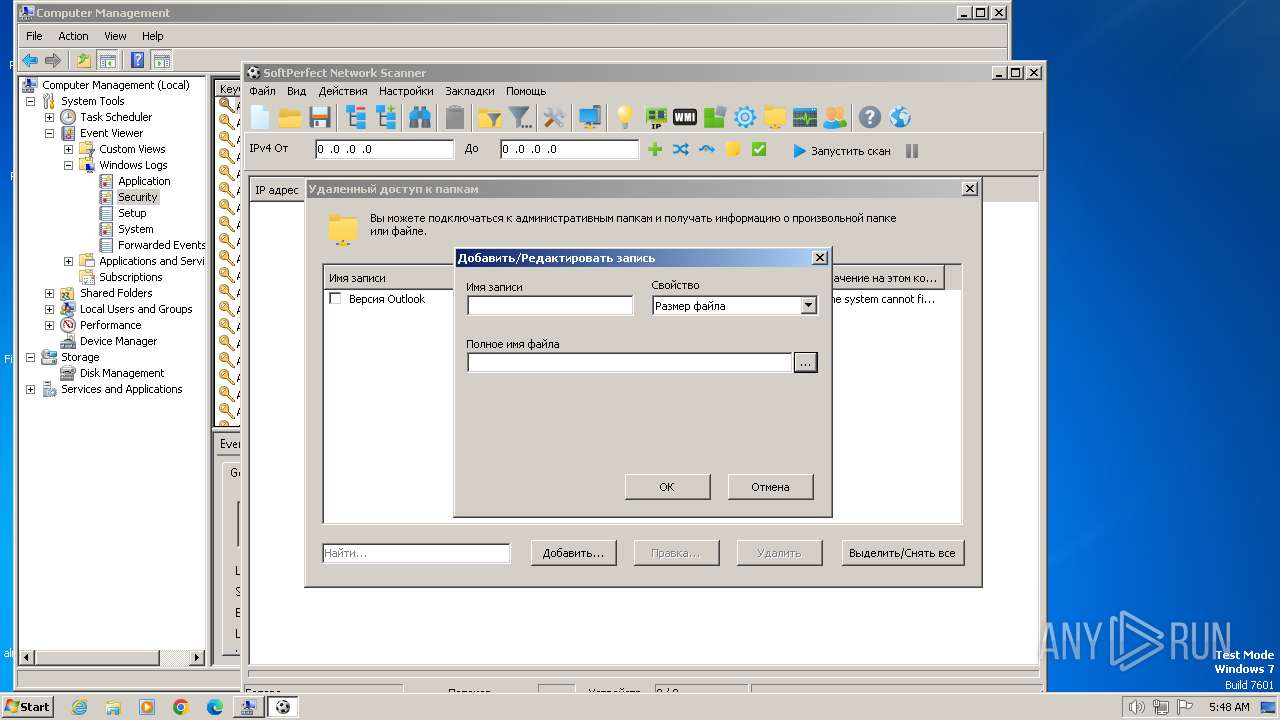Image resolution: width=1280 pixels, height=720 pixels.
Task: Open the Закладки menu
Action: point(470,91)
